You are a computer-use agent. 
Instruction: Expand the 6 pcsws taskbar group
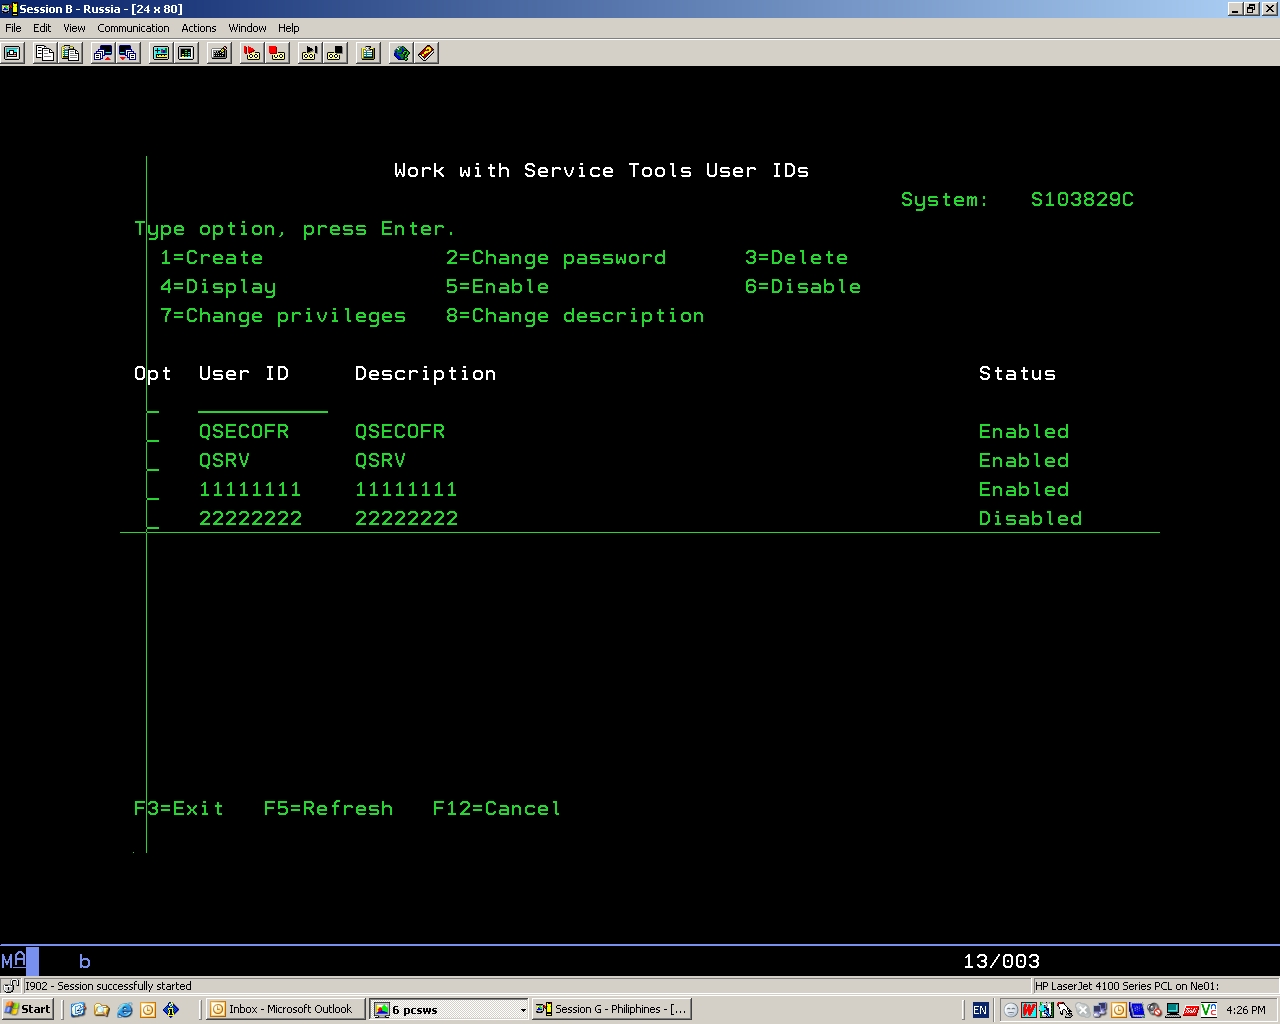tap(450, 1009)
